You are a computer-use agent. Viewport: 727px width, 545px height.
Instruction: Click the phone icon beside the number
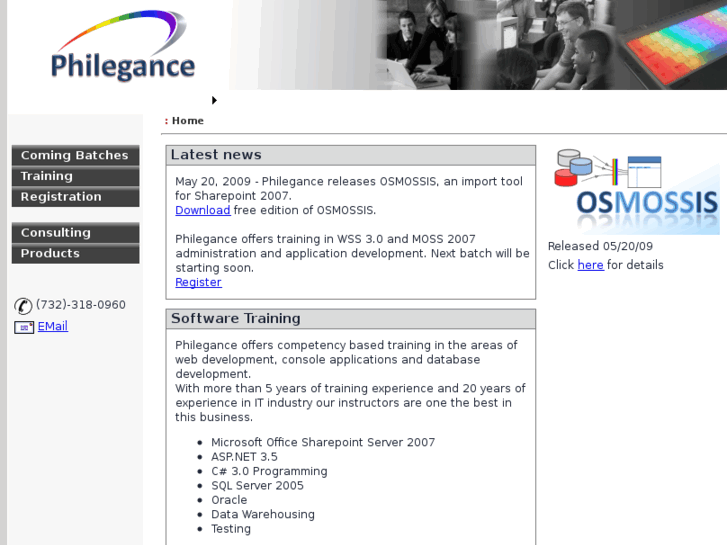click(23, 306)
